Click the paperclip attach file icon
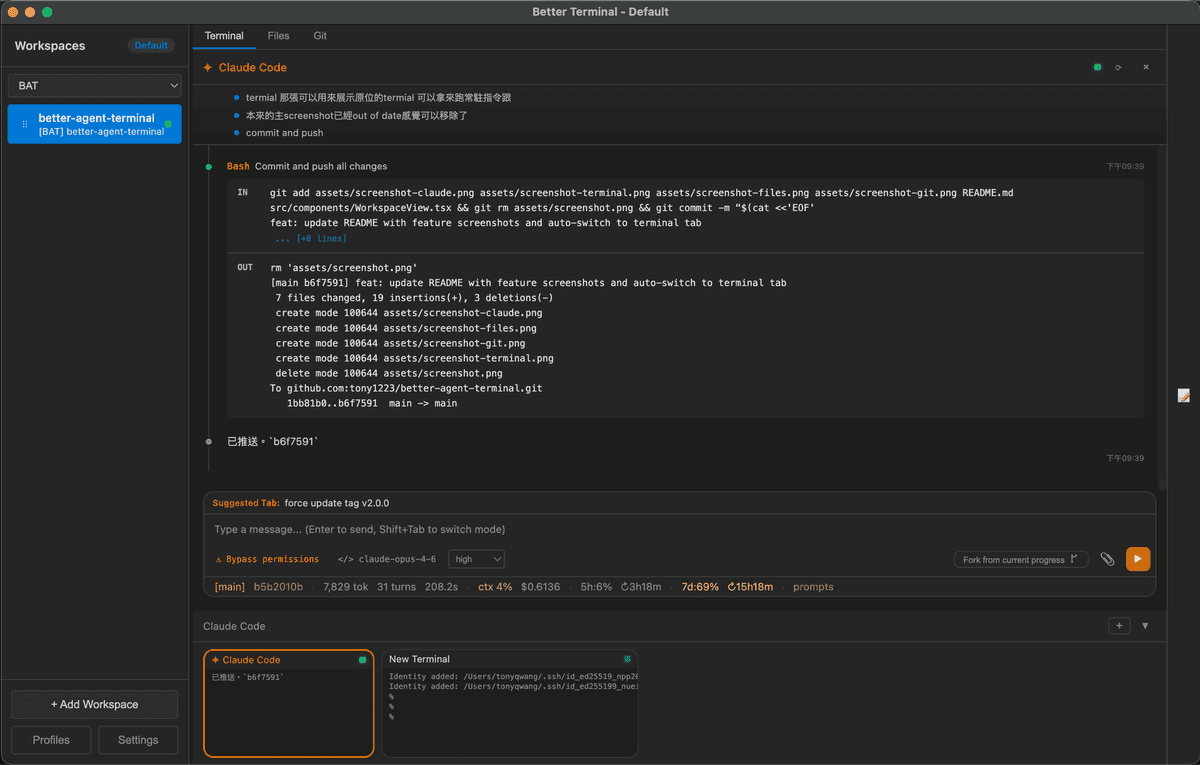 coord(1107,559)
